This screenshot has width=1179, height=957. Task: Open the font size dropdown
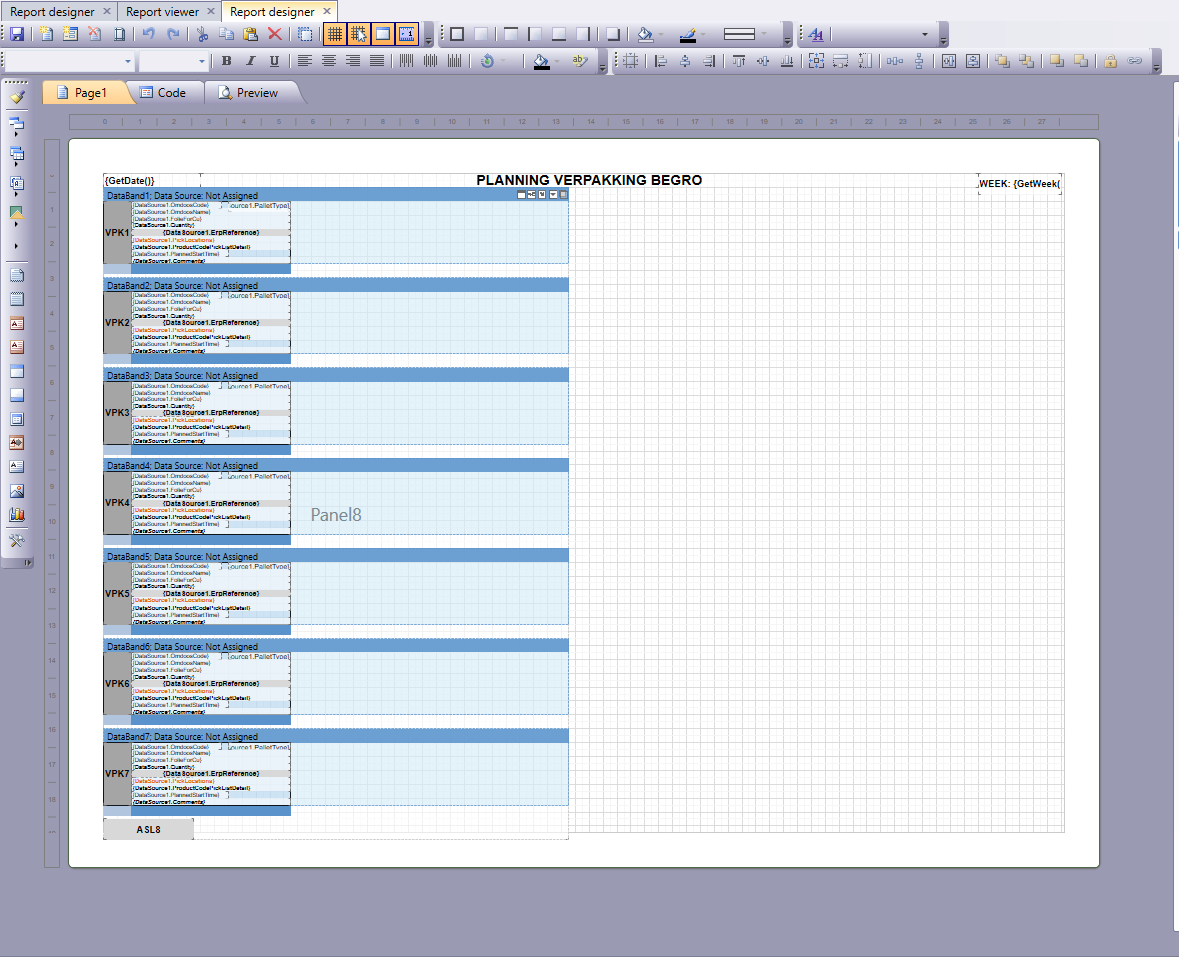point(201,61)
